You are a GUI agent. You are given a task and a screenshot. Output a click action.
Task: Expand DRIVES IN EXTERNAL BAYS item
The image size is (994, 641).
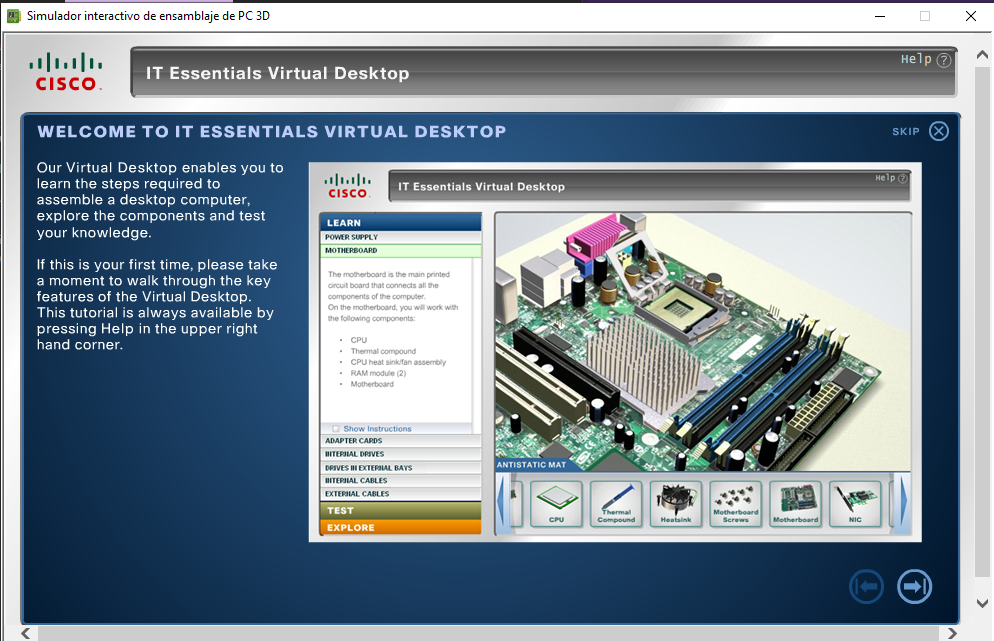[x=401, y=468]
